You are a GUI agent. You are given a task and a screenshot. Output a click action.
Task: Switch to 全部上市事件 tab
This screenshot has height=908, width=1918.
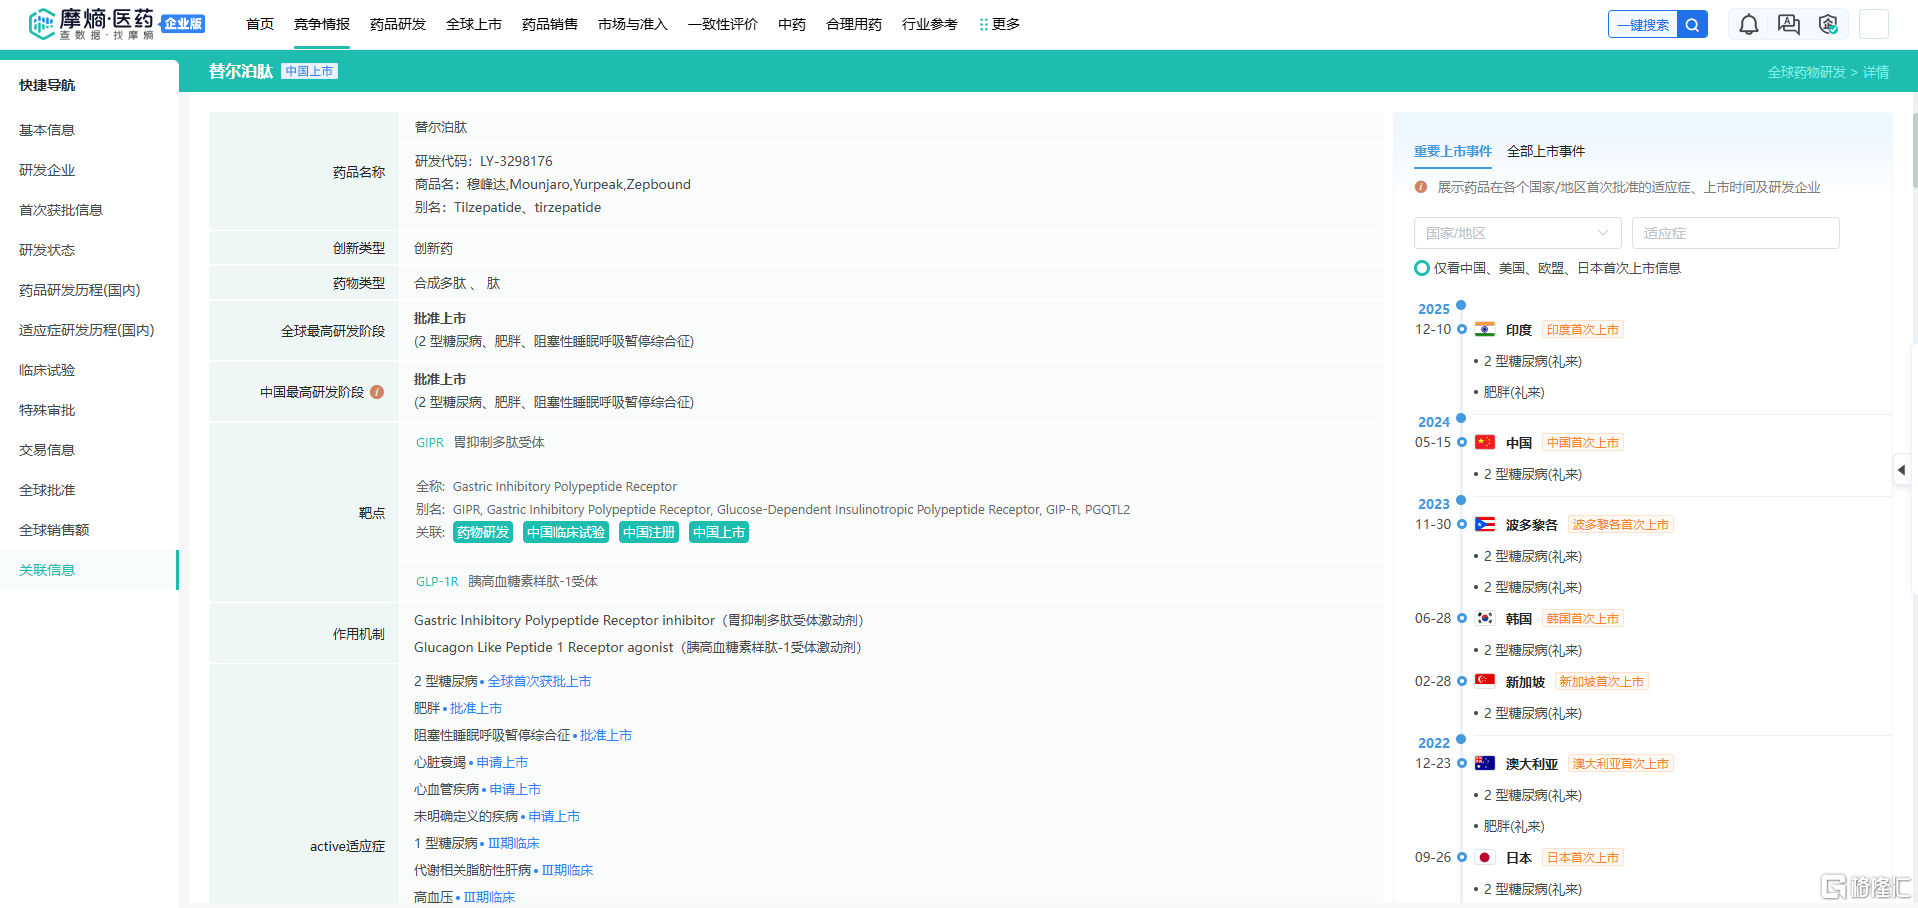(x=1546, y=151)
